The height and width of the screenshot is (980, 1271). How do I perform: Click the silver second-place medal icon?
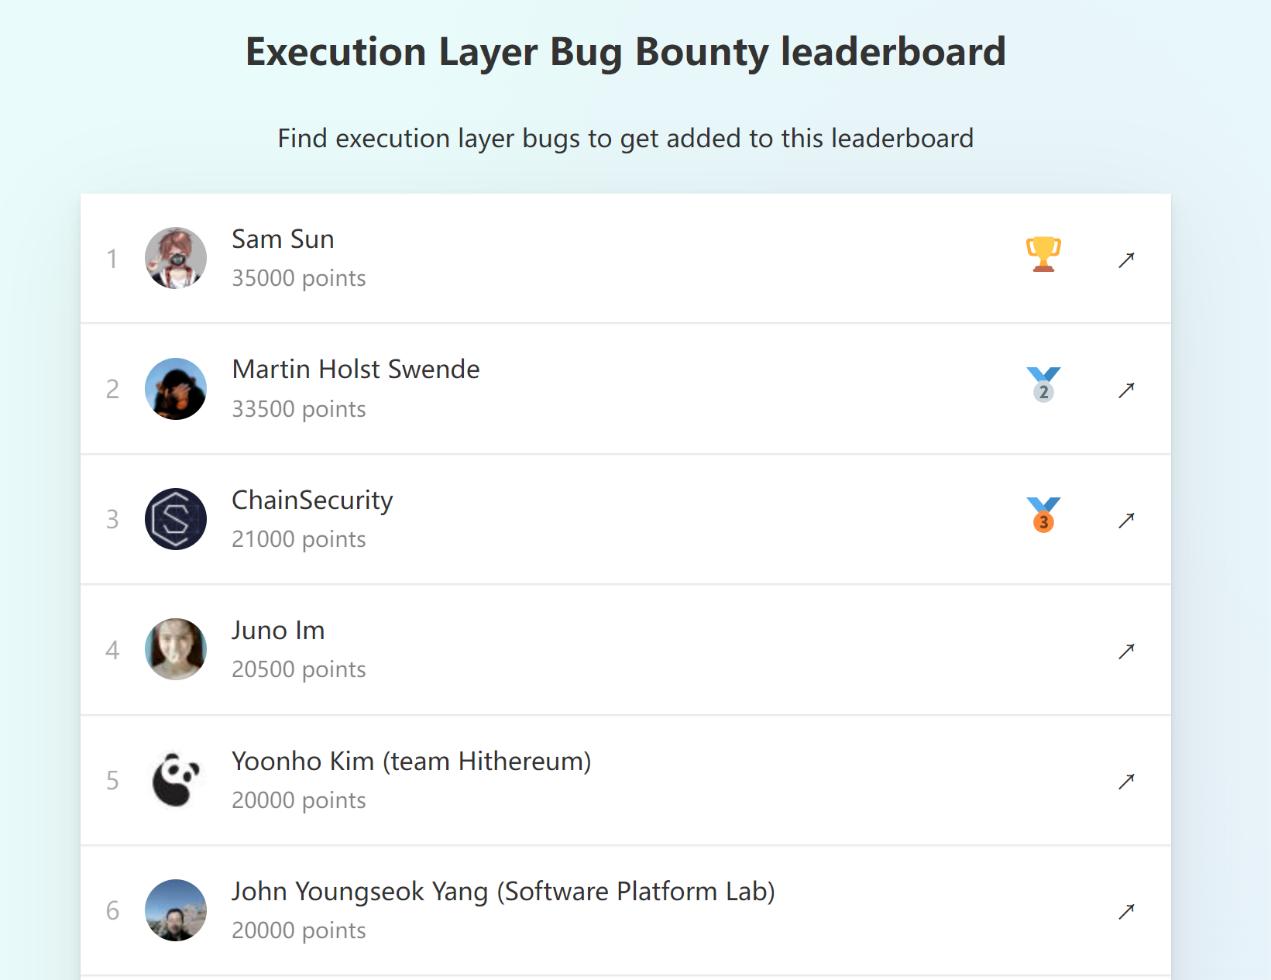coord(1043,385)
